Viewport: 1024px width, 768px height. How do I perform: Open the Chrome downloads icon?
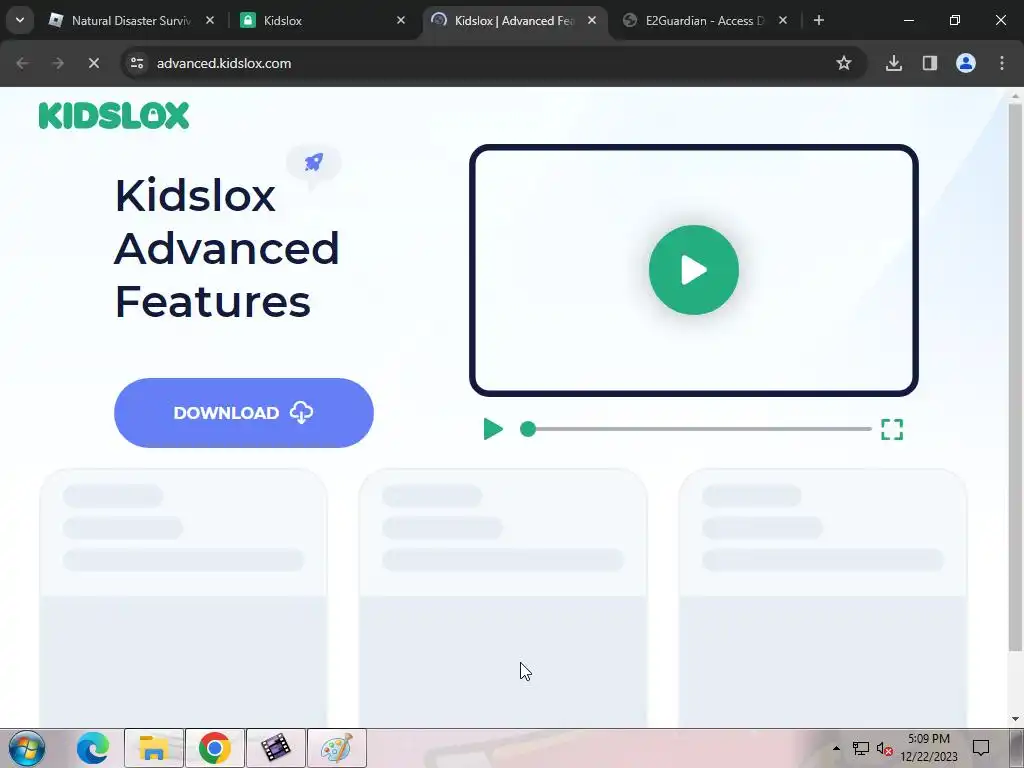[x=894, y=63]
